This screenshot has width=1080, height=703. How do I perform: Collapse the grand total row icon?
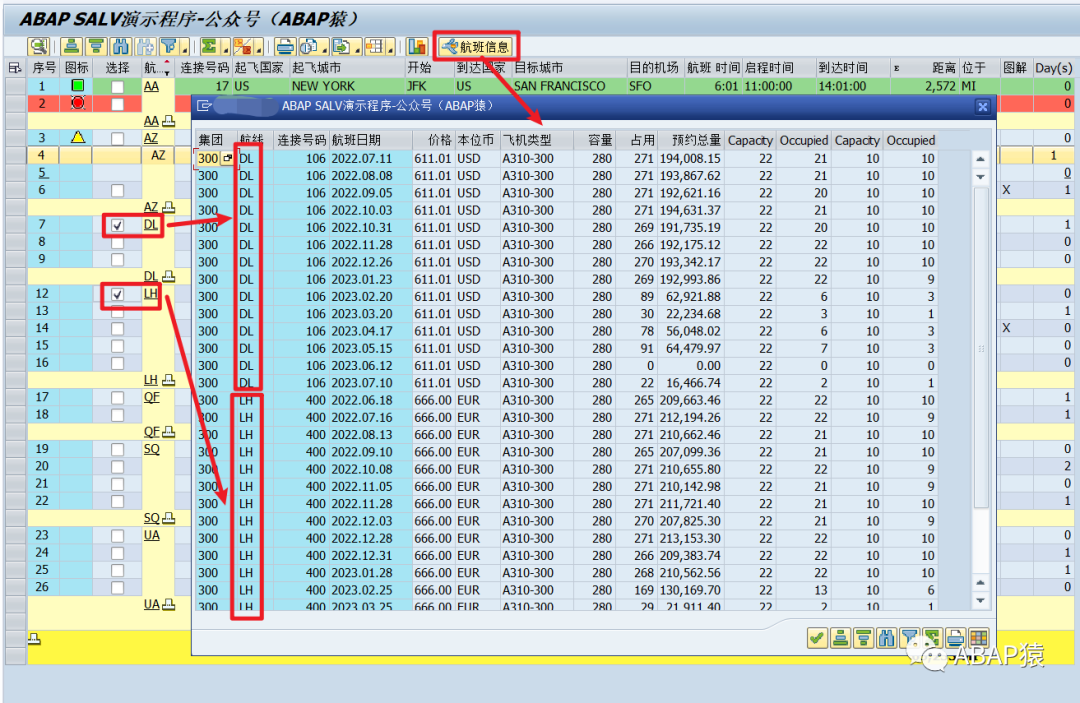(34, 639)
